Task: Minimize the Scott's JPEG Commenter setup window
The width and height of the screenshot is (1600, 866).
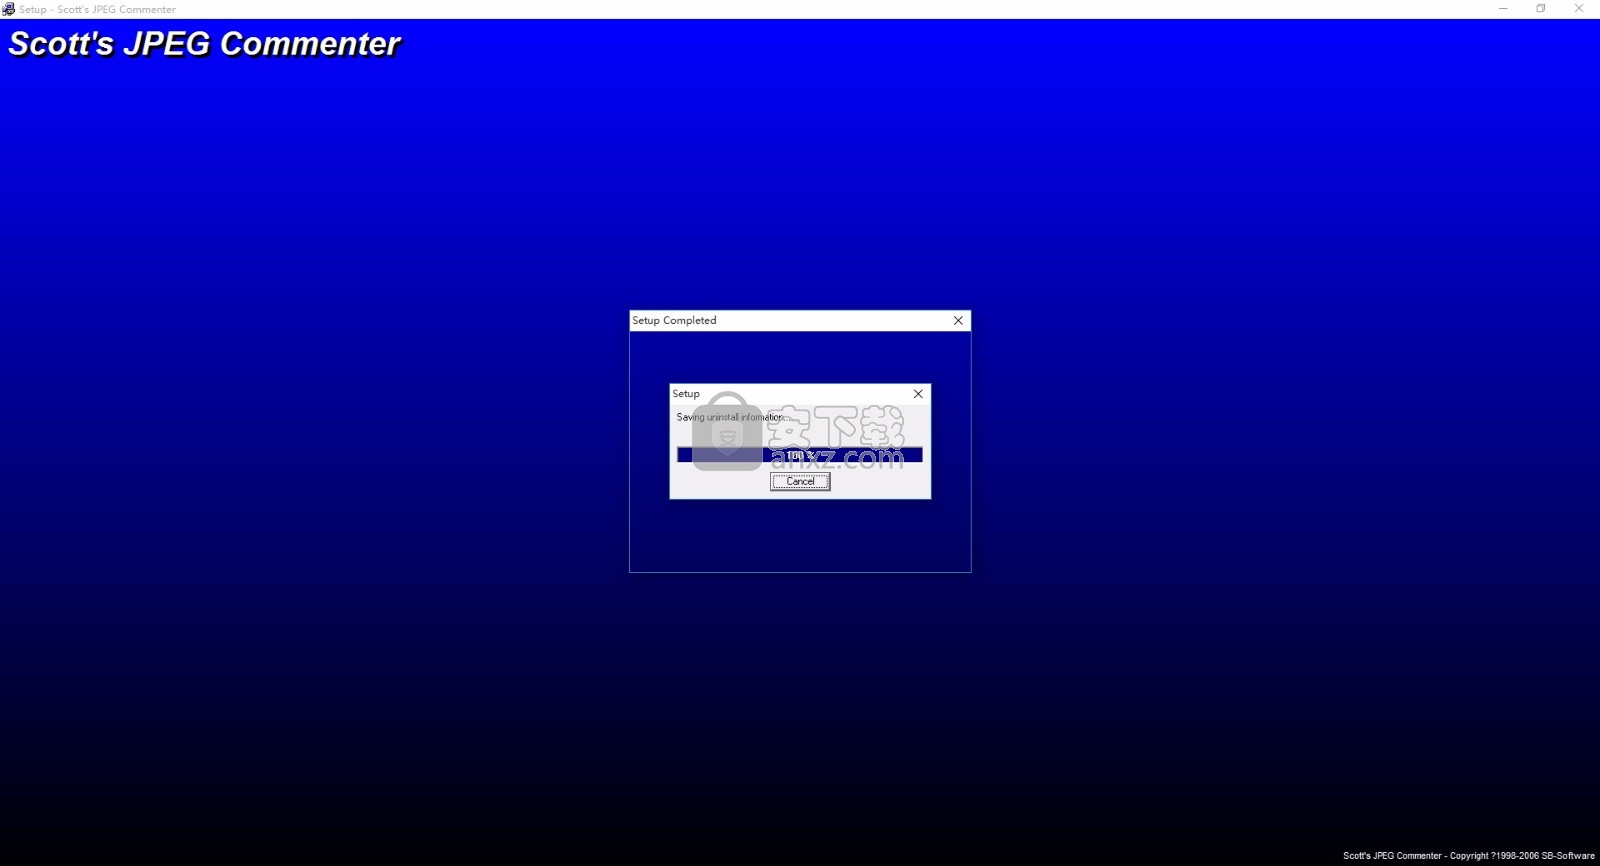Action: 1503,9
